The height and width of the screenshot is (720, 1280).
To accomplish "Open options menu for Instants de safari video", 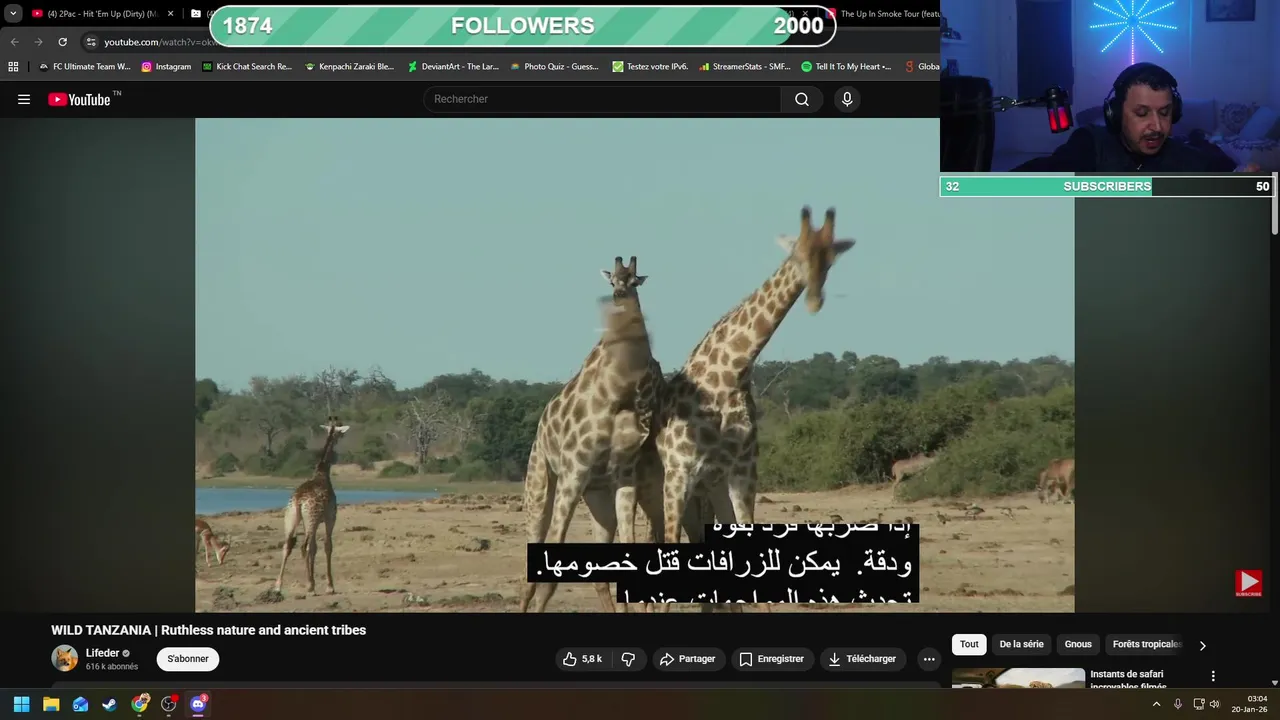I will [x=1213, y=677].
